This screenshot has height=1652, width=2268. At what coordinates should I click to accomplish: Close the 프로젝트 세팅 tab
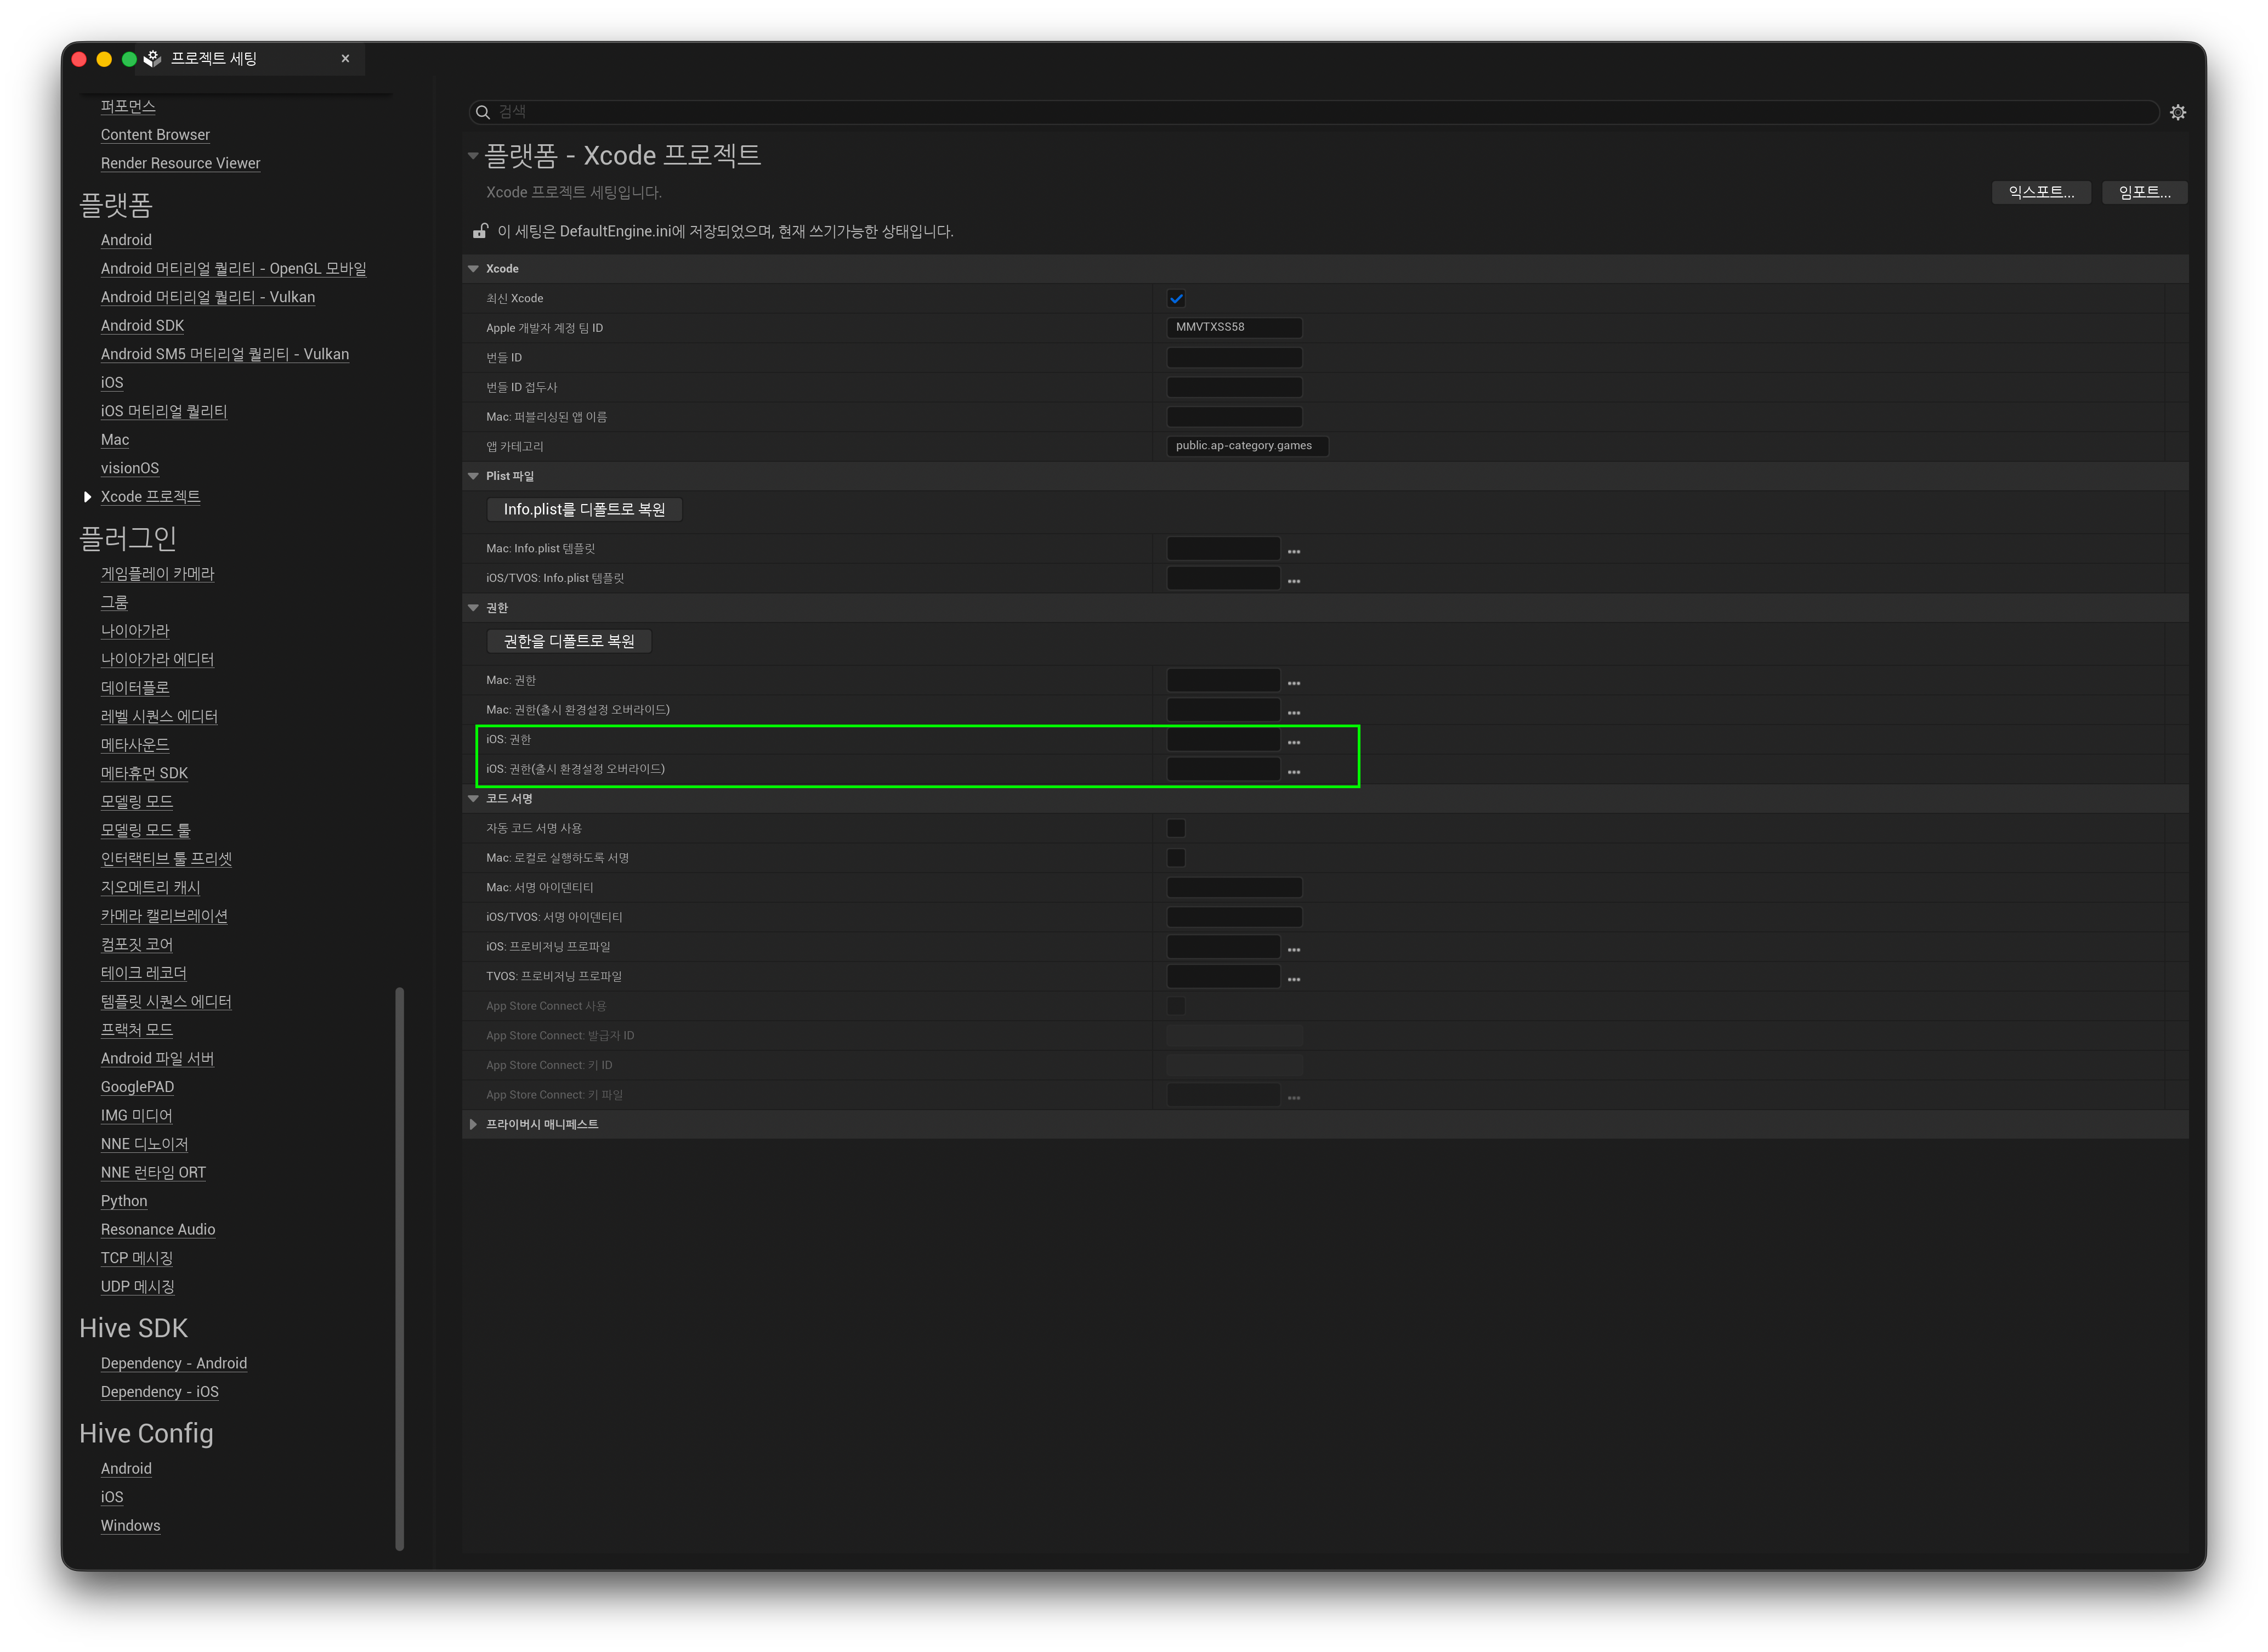[x=345, y=59]
